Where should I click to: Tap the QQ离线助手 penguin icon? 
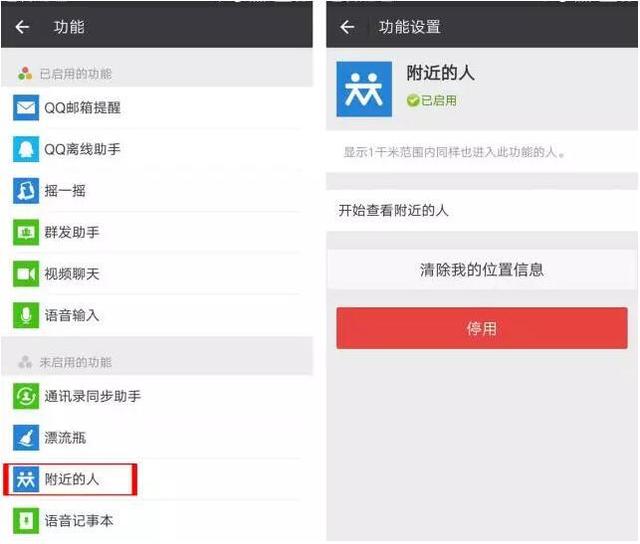26,149
